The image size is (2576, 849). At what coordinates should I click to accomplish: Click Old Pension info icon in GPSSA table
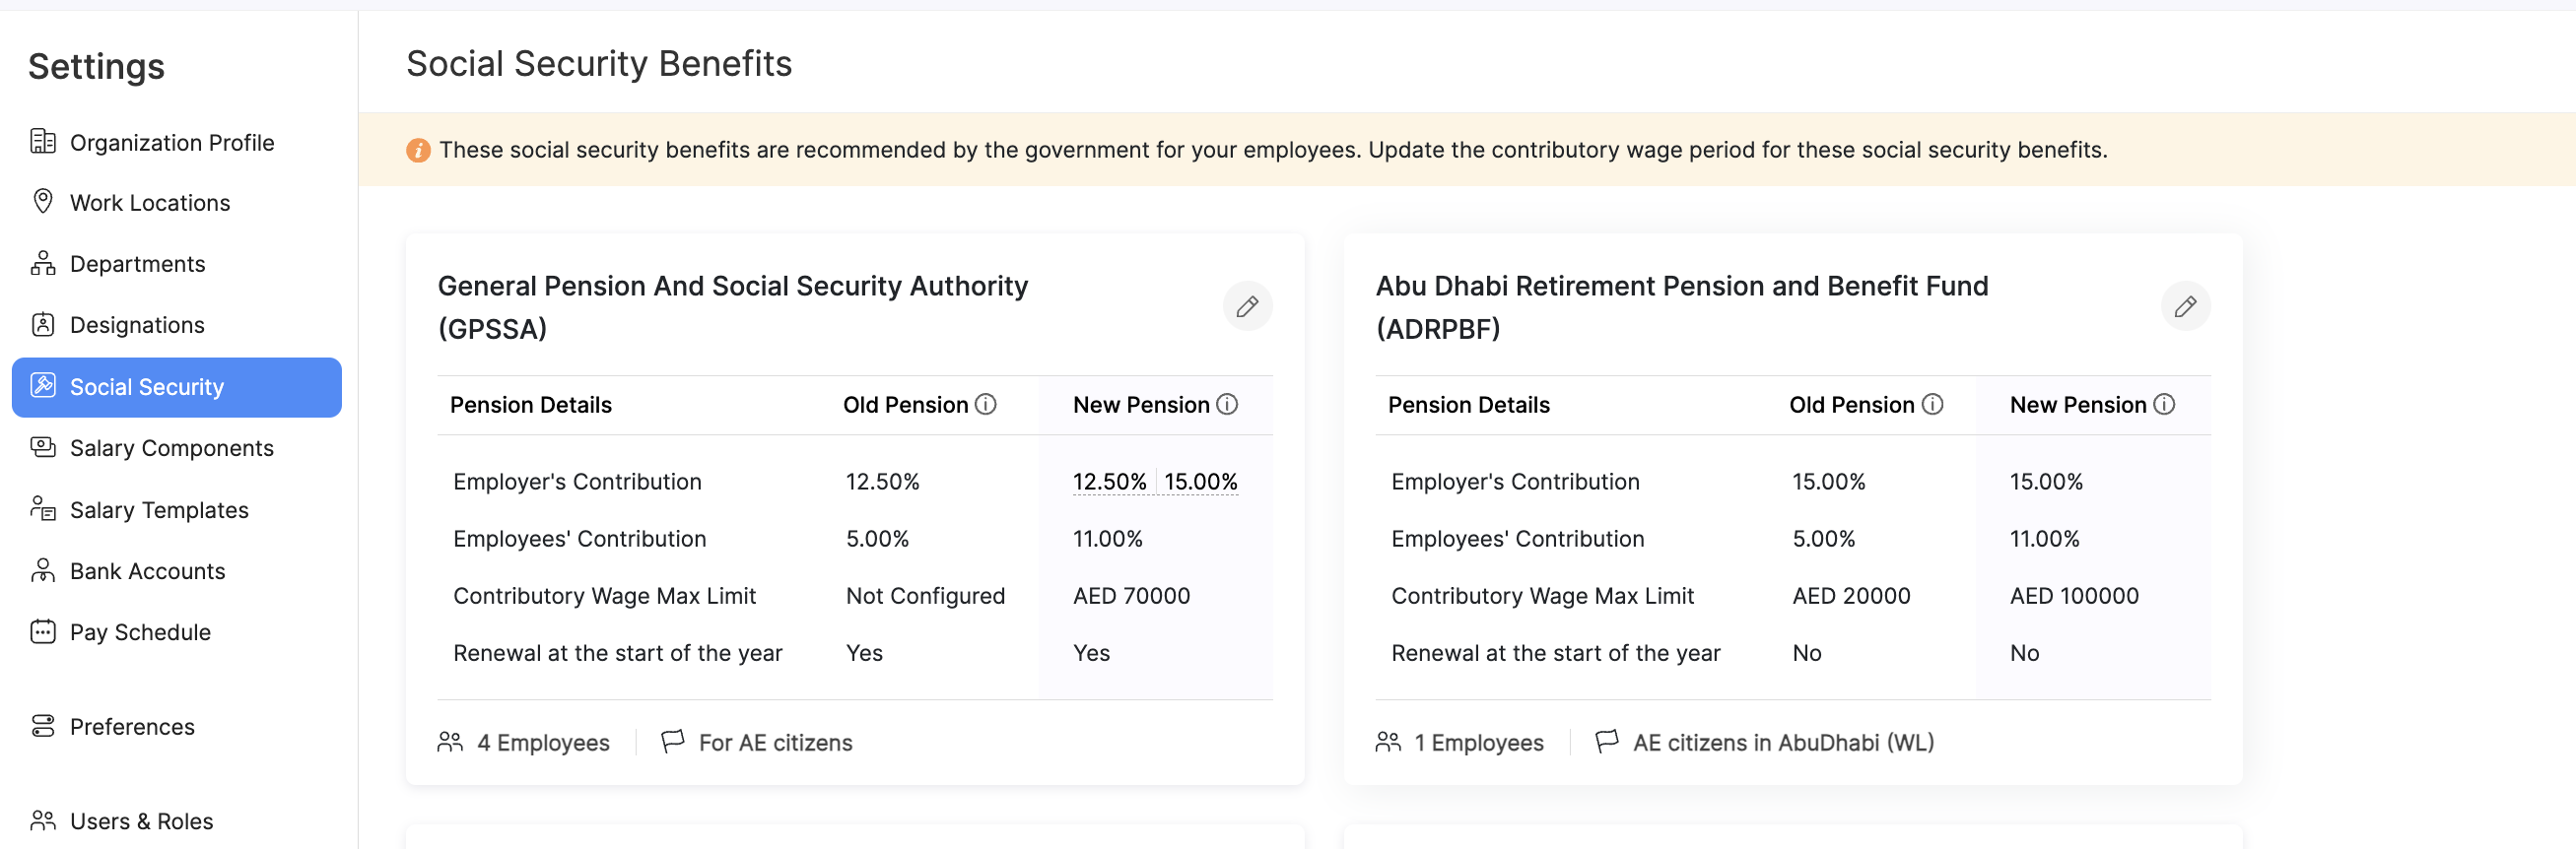[987, 405]
